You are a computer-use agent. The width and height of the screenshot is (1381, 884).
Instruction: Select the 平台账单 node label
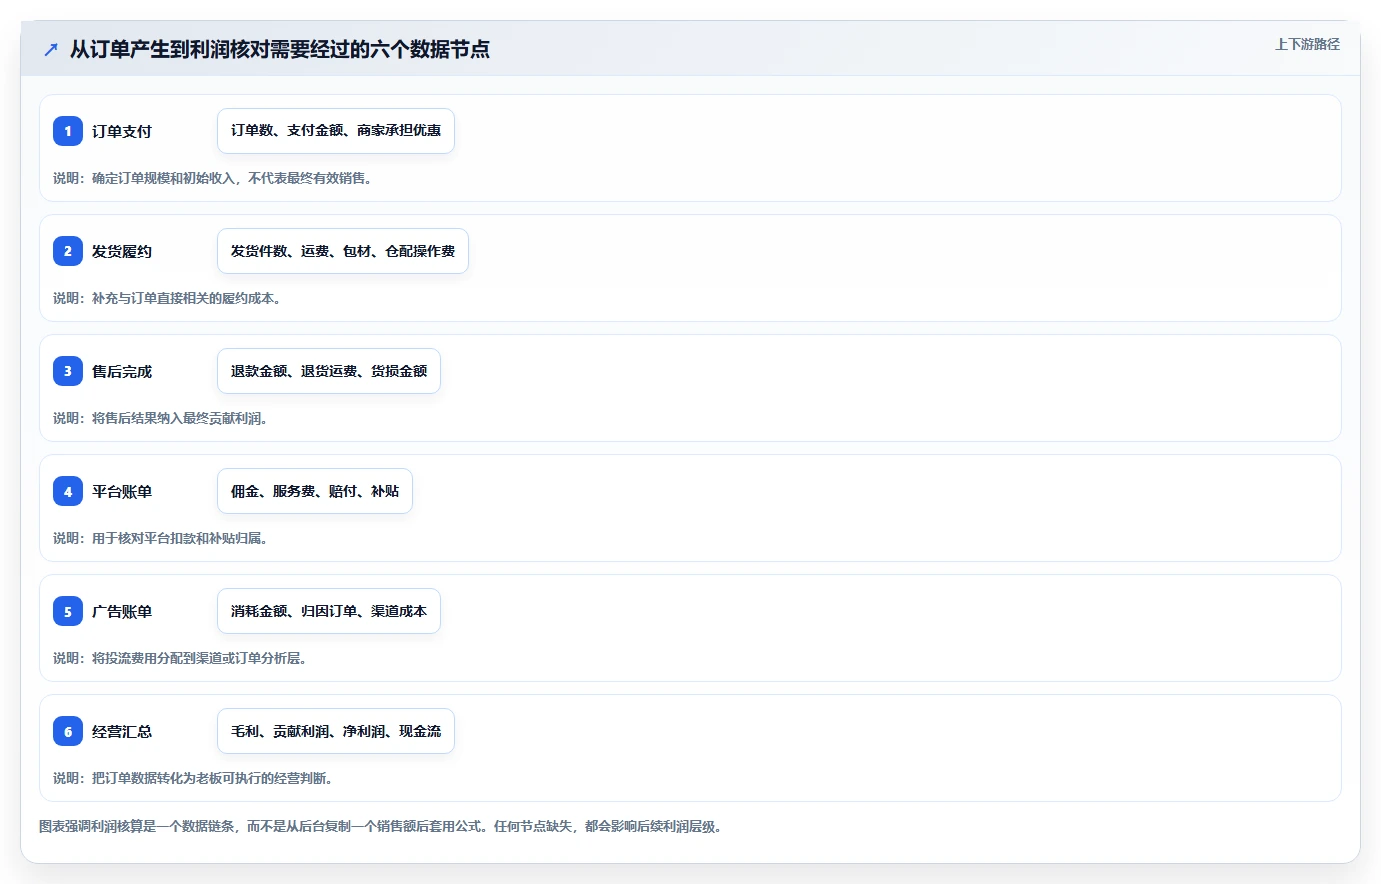point(122,491)
